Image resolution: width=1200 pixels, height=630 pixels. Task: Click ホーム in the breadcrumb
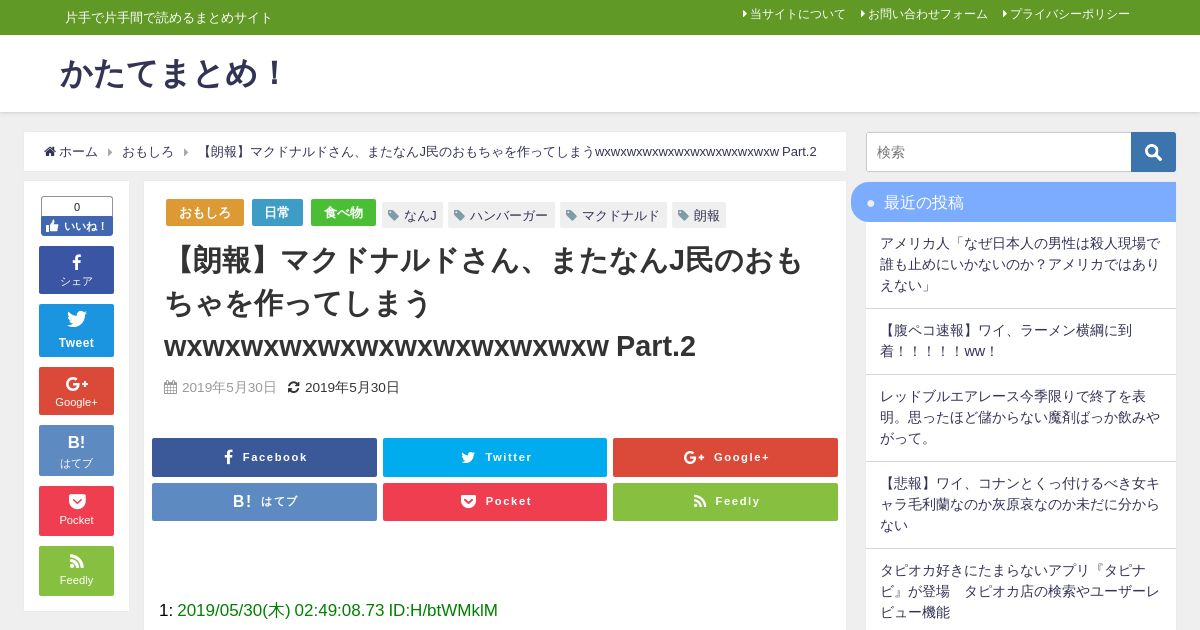pyautogui.click(x=78, y=152)
